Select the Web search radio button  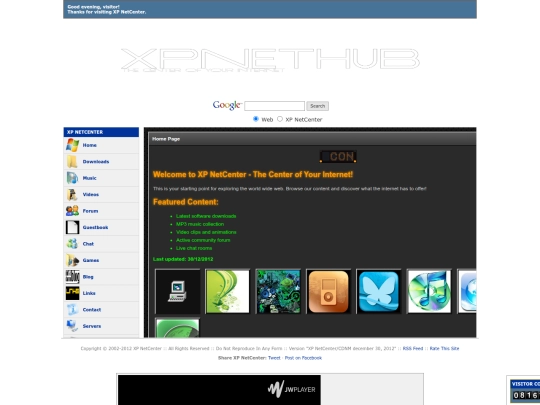click(256, 119)
